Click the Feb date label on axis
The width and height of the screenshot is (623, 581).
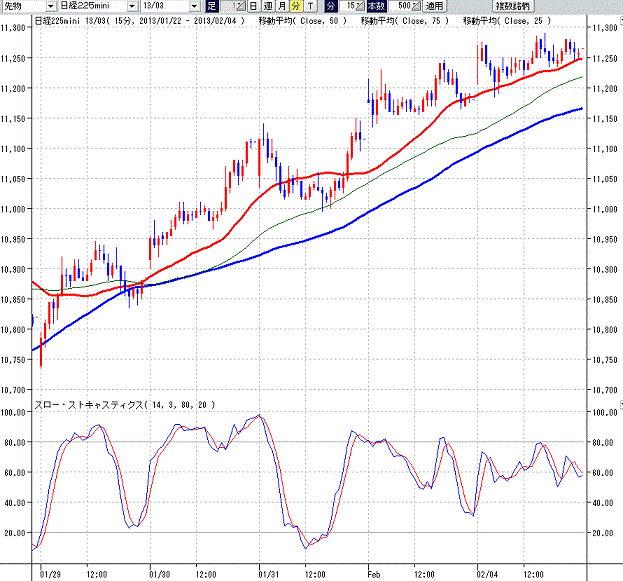coord(374,574)
